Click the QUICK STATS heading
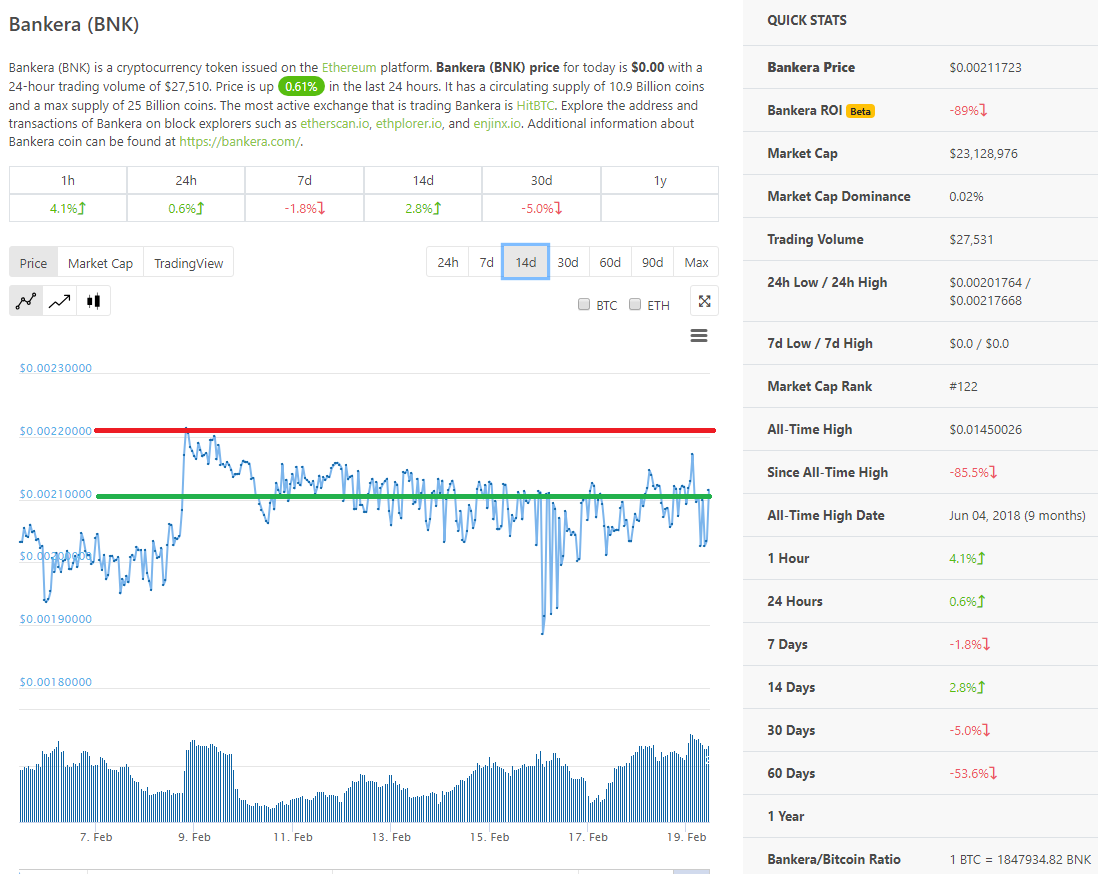This screenshot has height=874, width=1098. pos(807,20)
